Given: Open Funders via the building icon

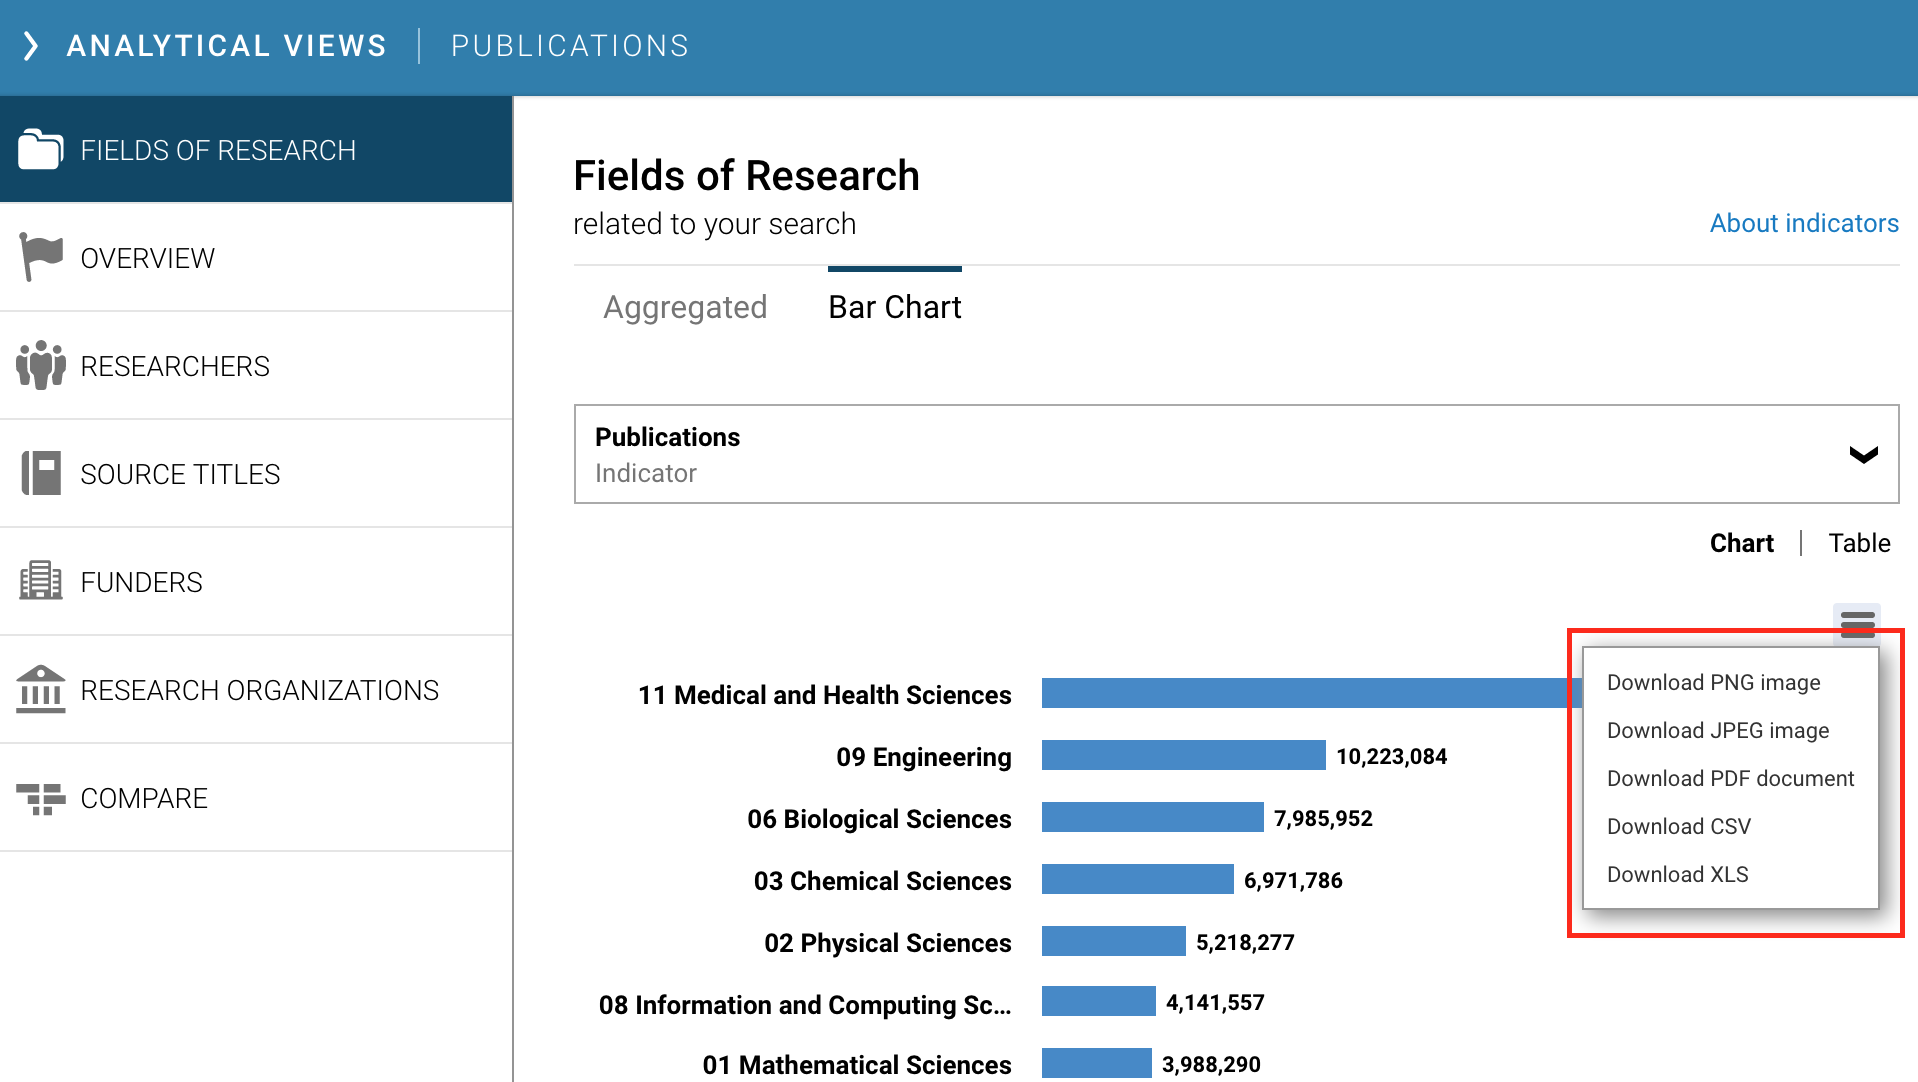Looking at the screenshot, I should (40, 582).
